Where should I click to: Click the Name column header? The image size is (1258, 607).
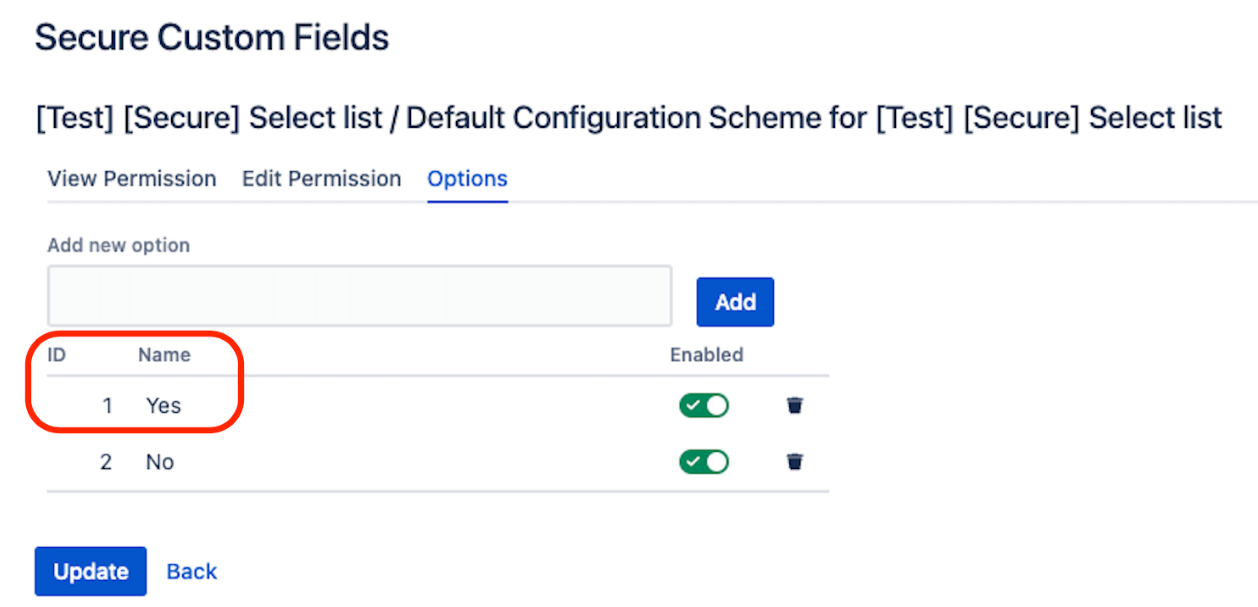coord(164,355)
